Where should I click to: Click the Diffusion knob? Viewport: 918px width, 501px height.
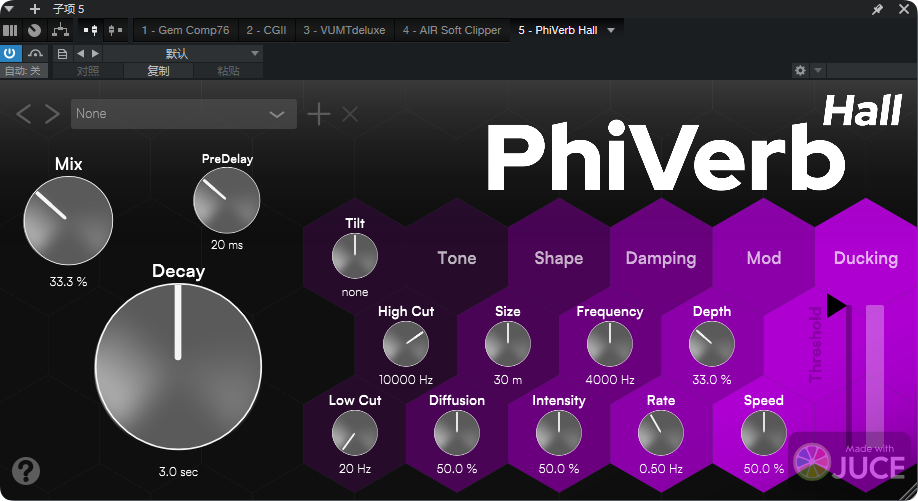click(x=457, y=433)
